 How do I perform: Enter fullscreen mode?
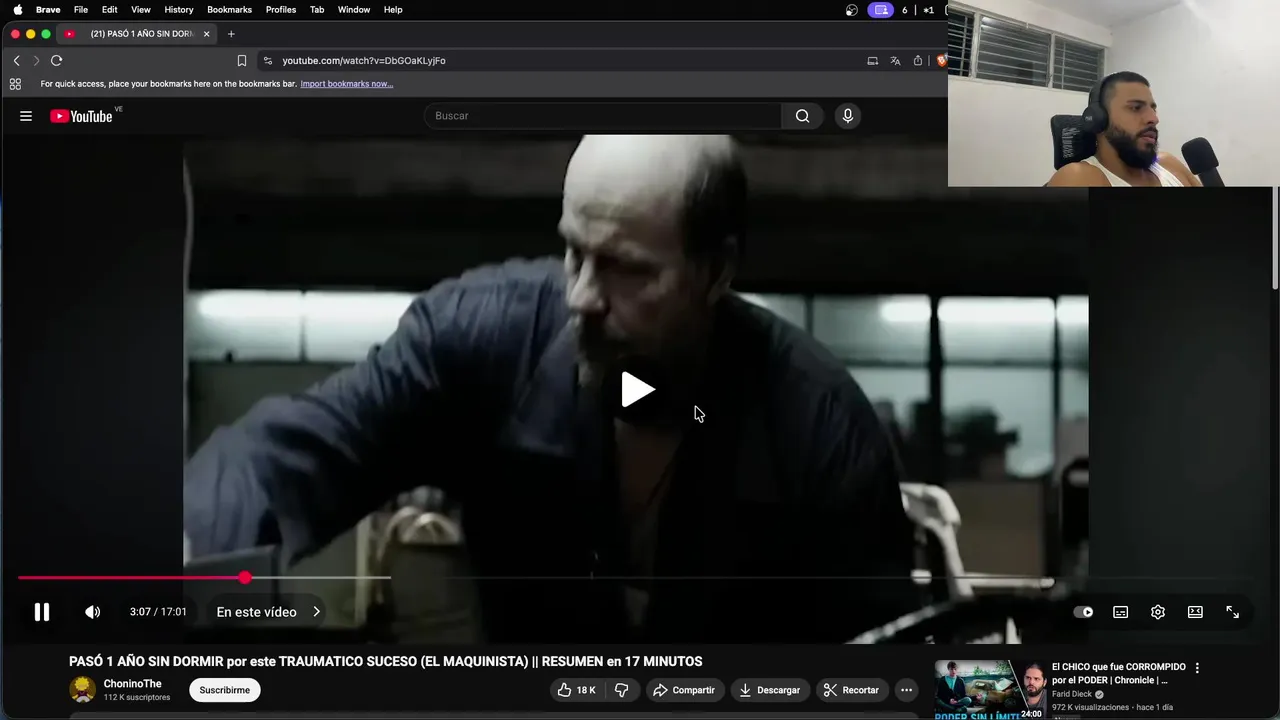pyautogui.click(x=1232, y=612)
